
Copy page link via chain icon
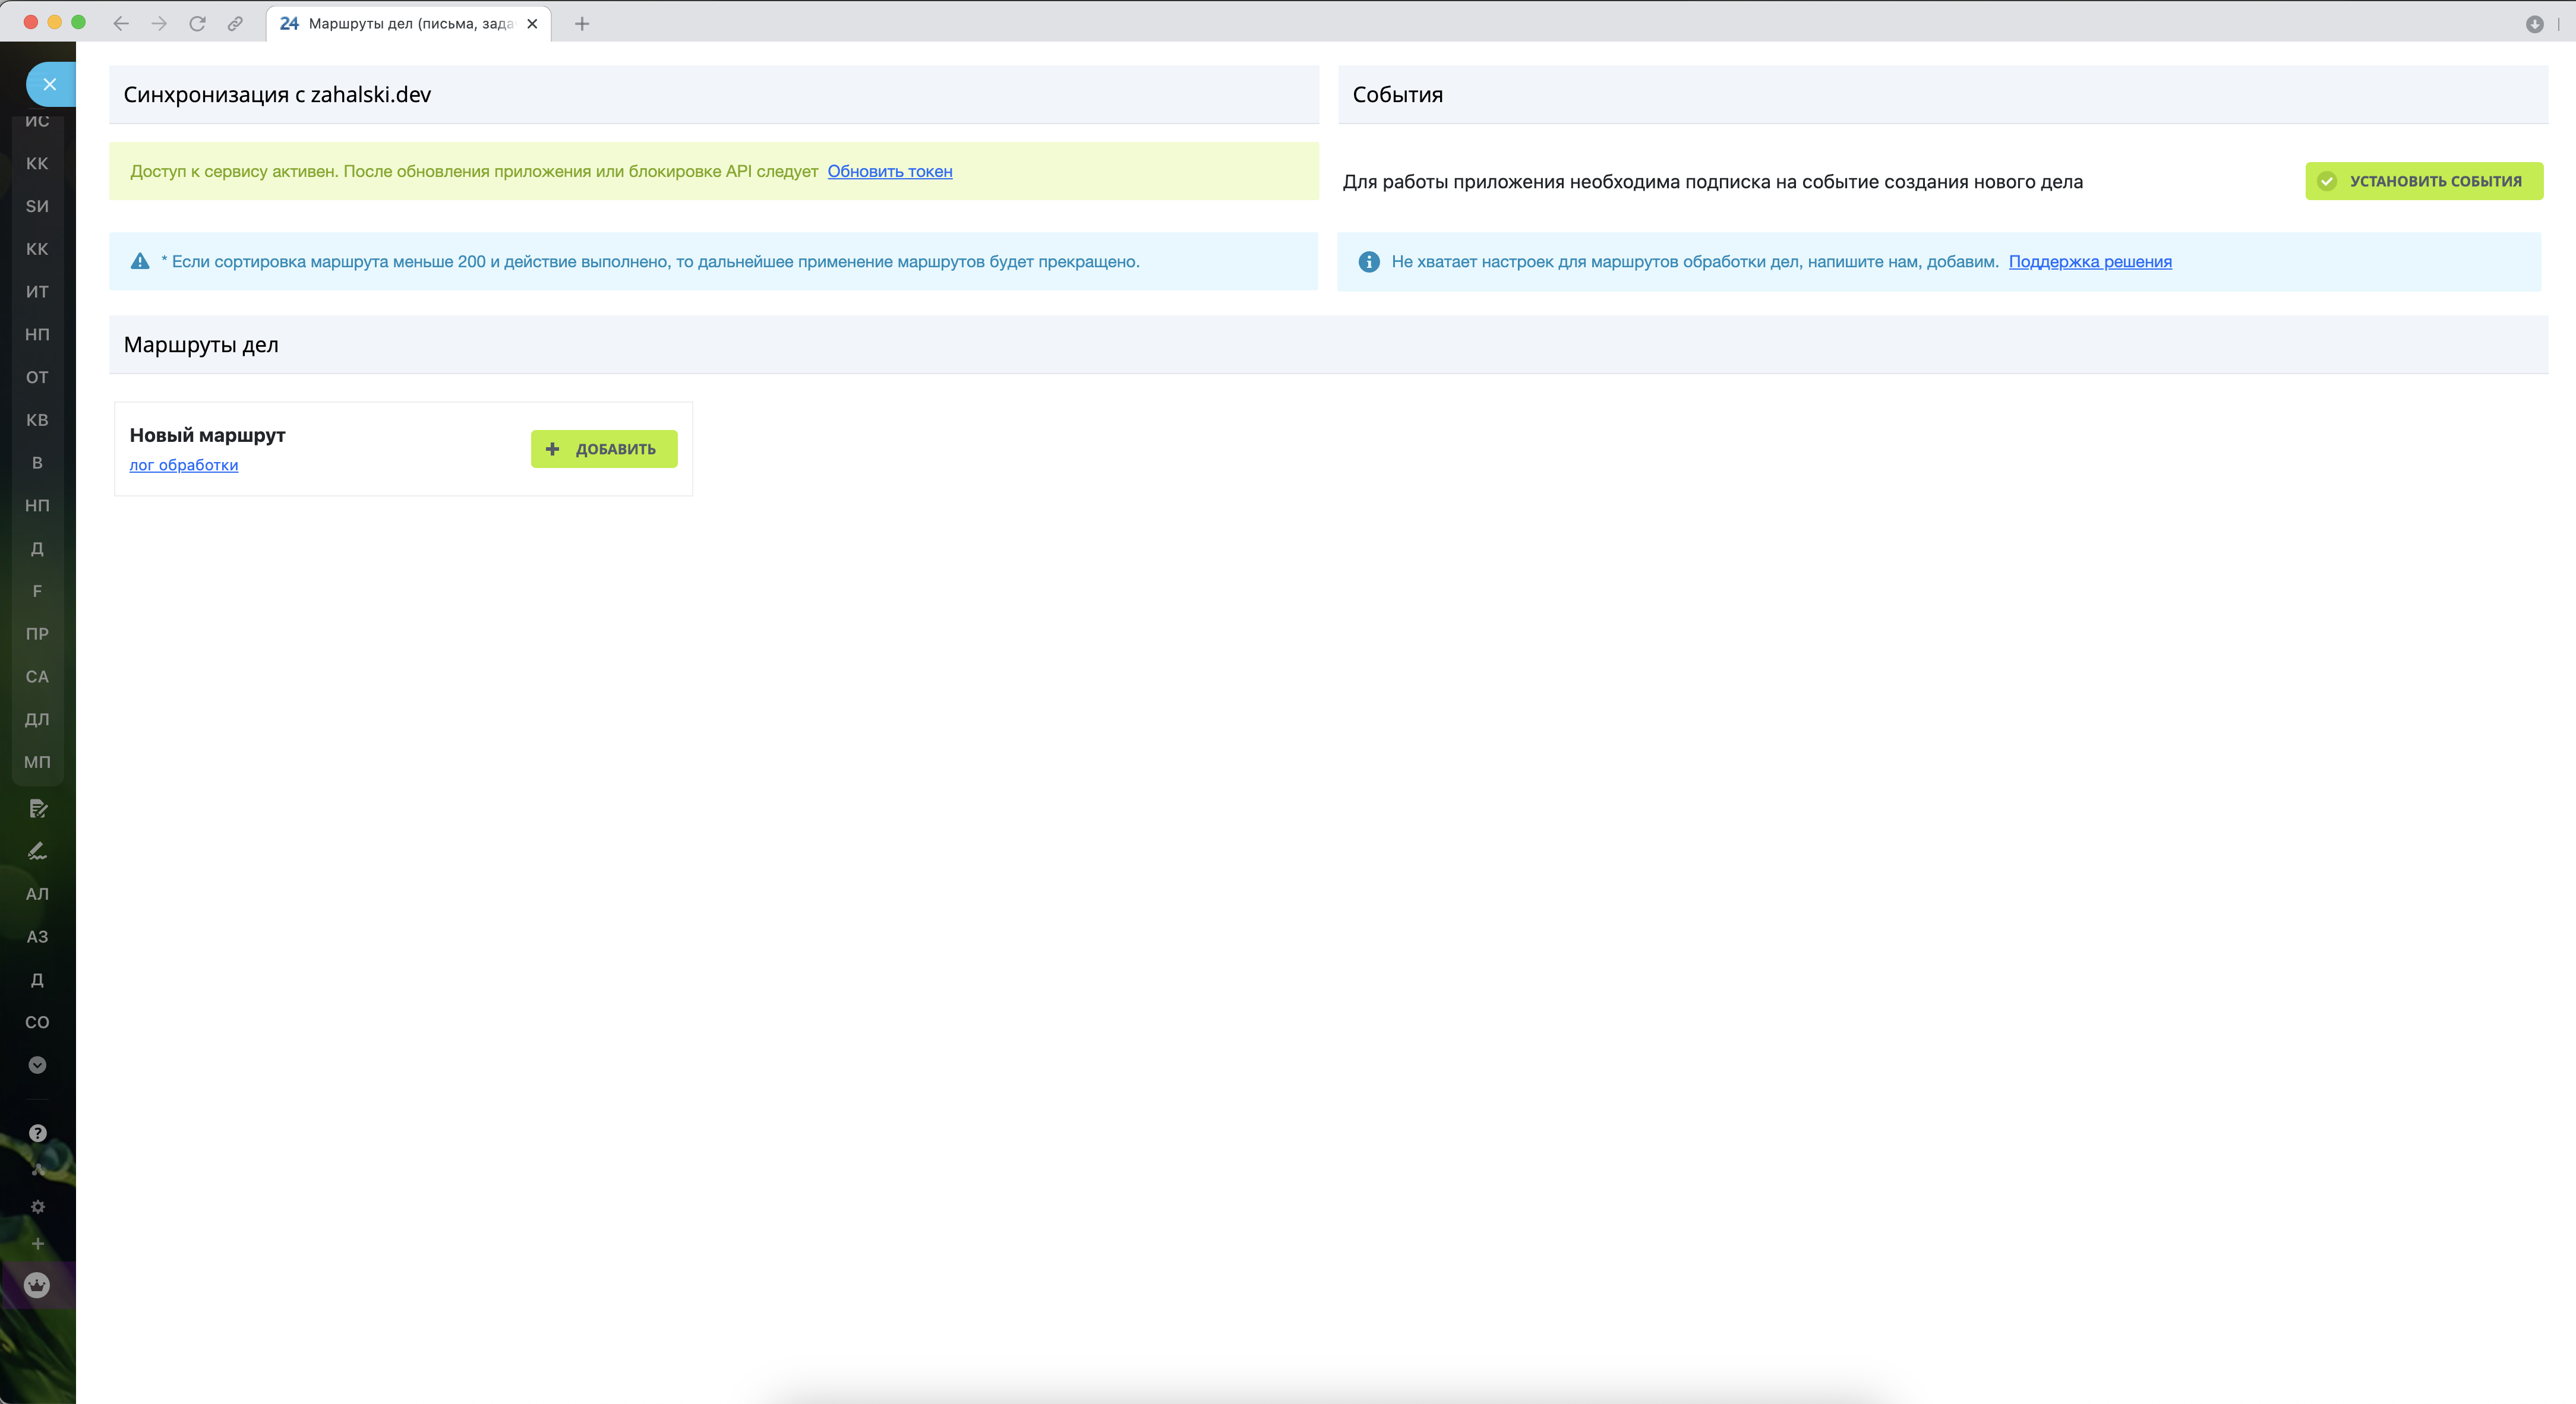click(235, 24)
